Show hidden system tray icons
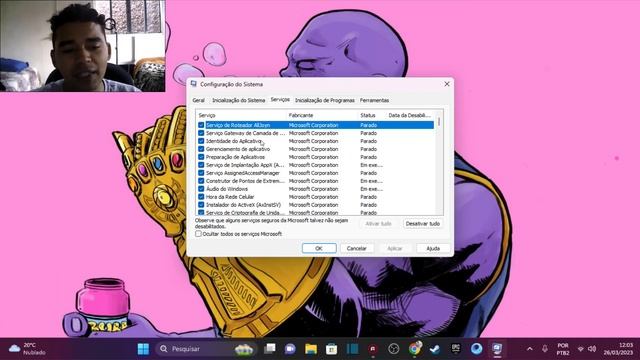 tap(530, 349)
